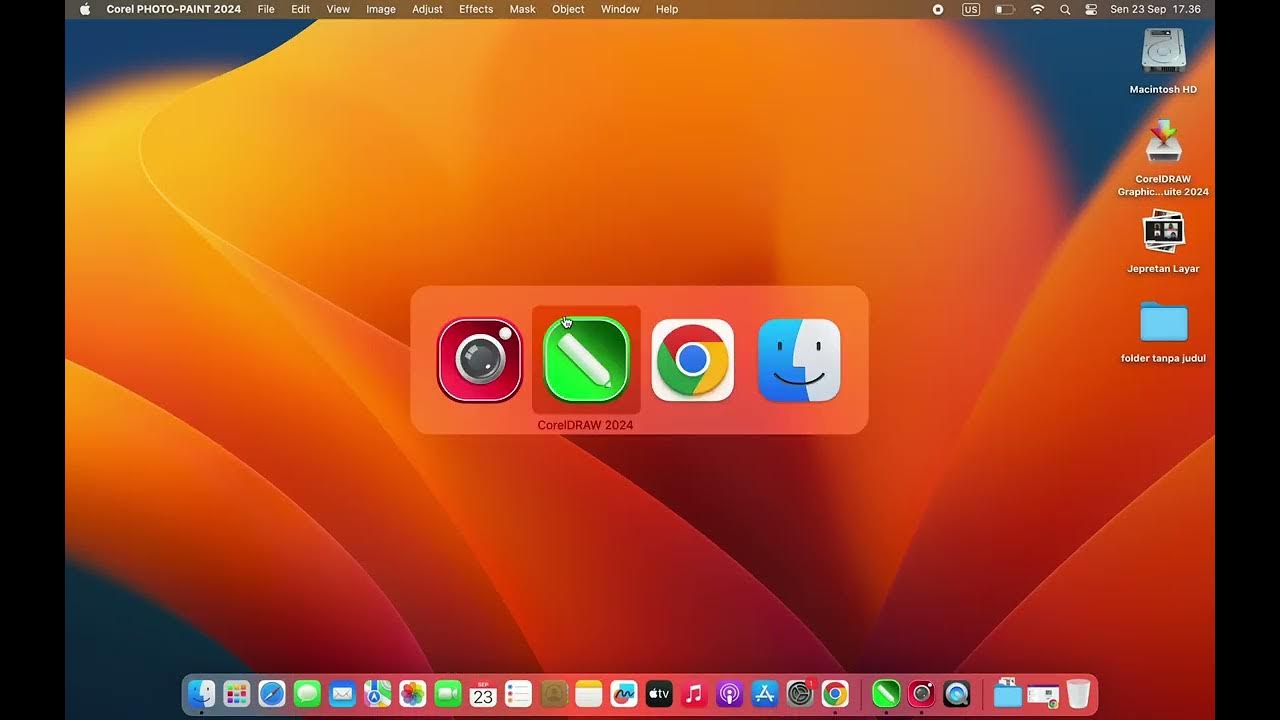The image size is (1280, 720).
Task: Open Launchpad from the Dock
Action: coord(237,693)
